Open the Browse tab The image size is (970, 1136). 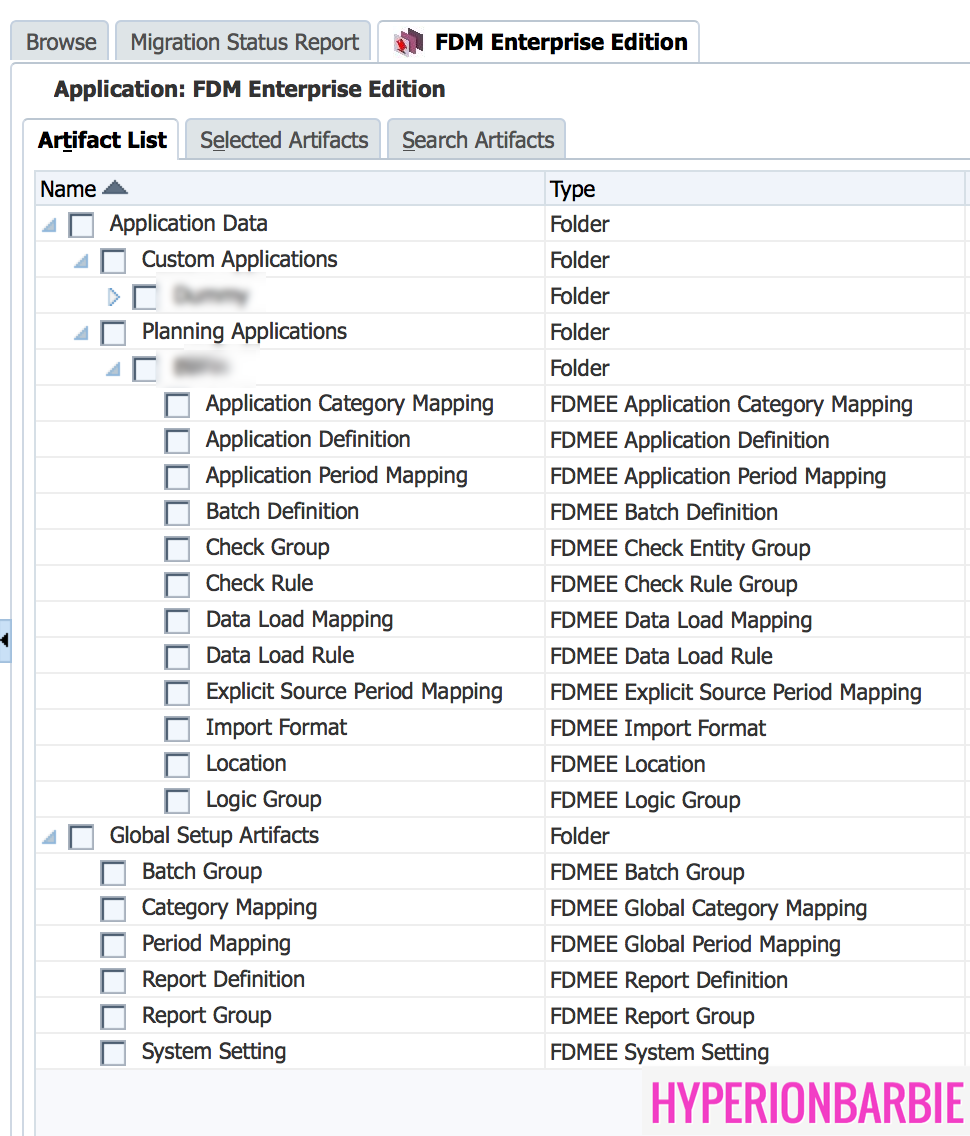61,42
